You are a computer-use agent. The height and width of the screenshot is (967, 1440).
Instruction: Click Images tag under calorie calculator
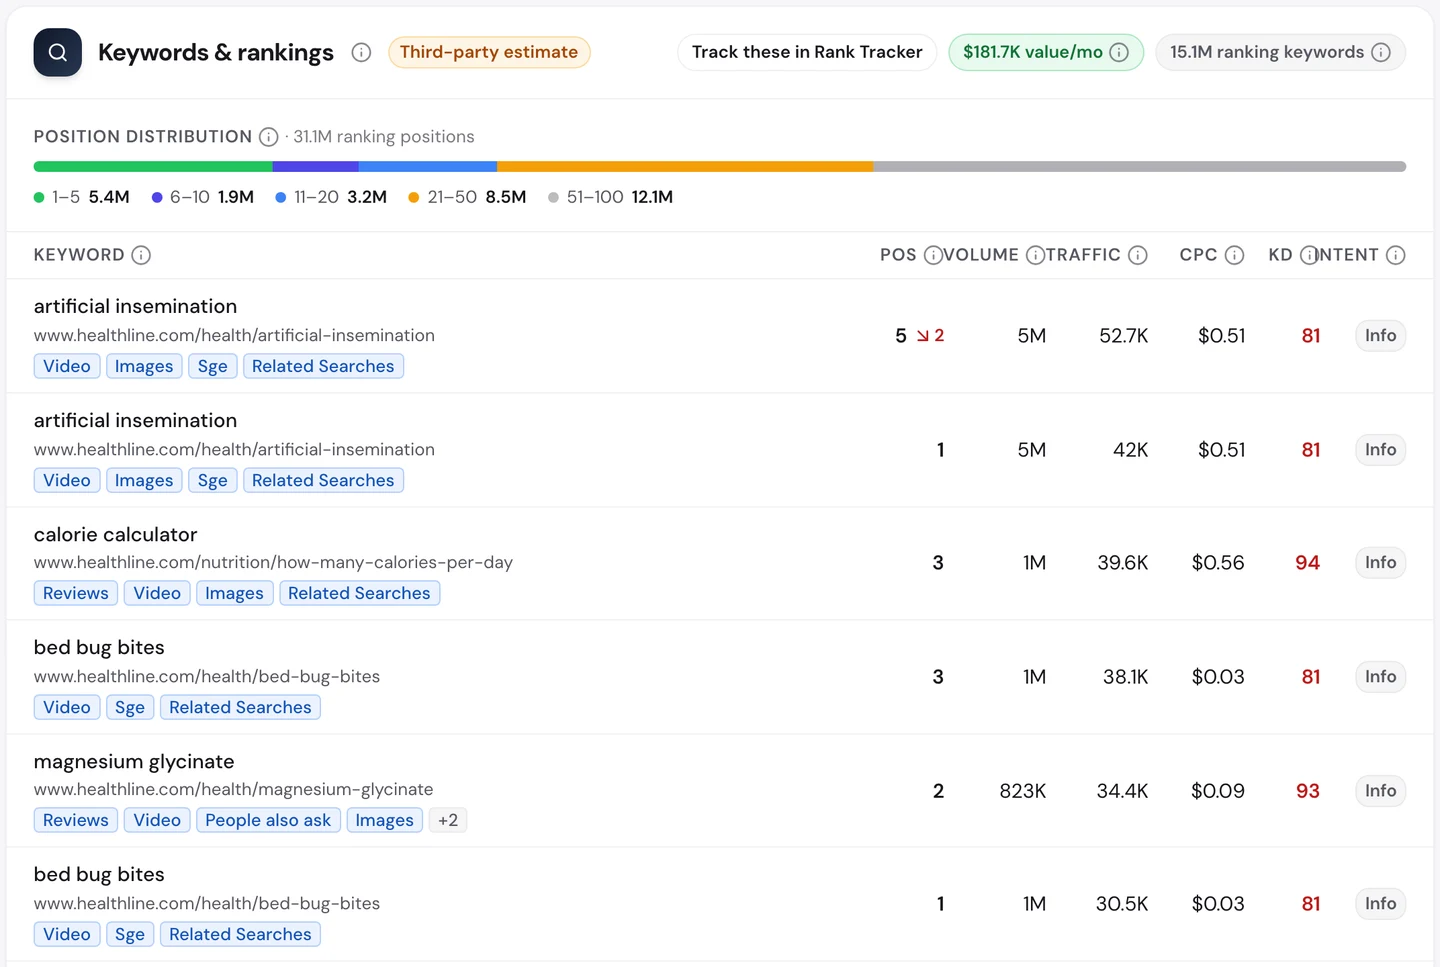(x=234, y=593)
